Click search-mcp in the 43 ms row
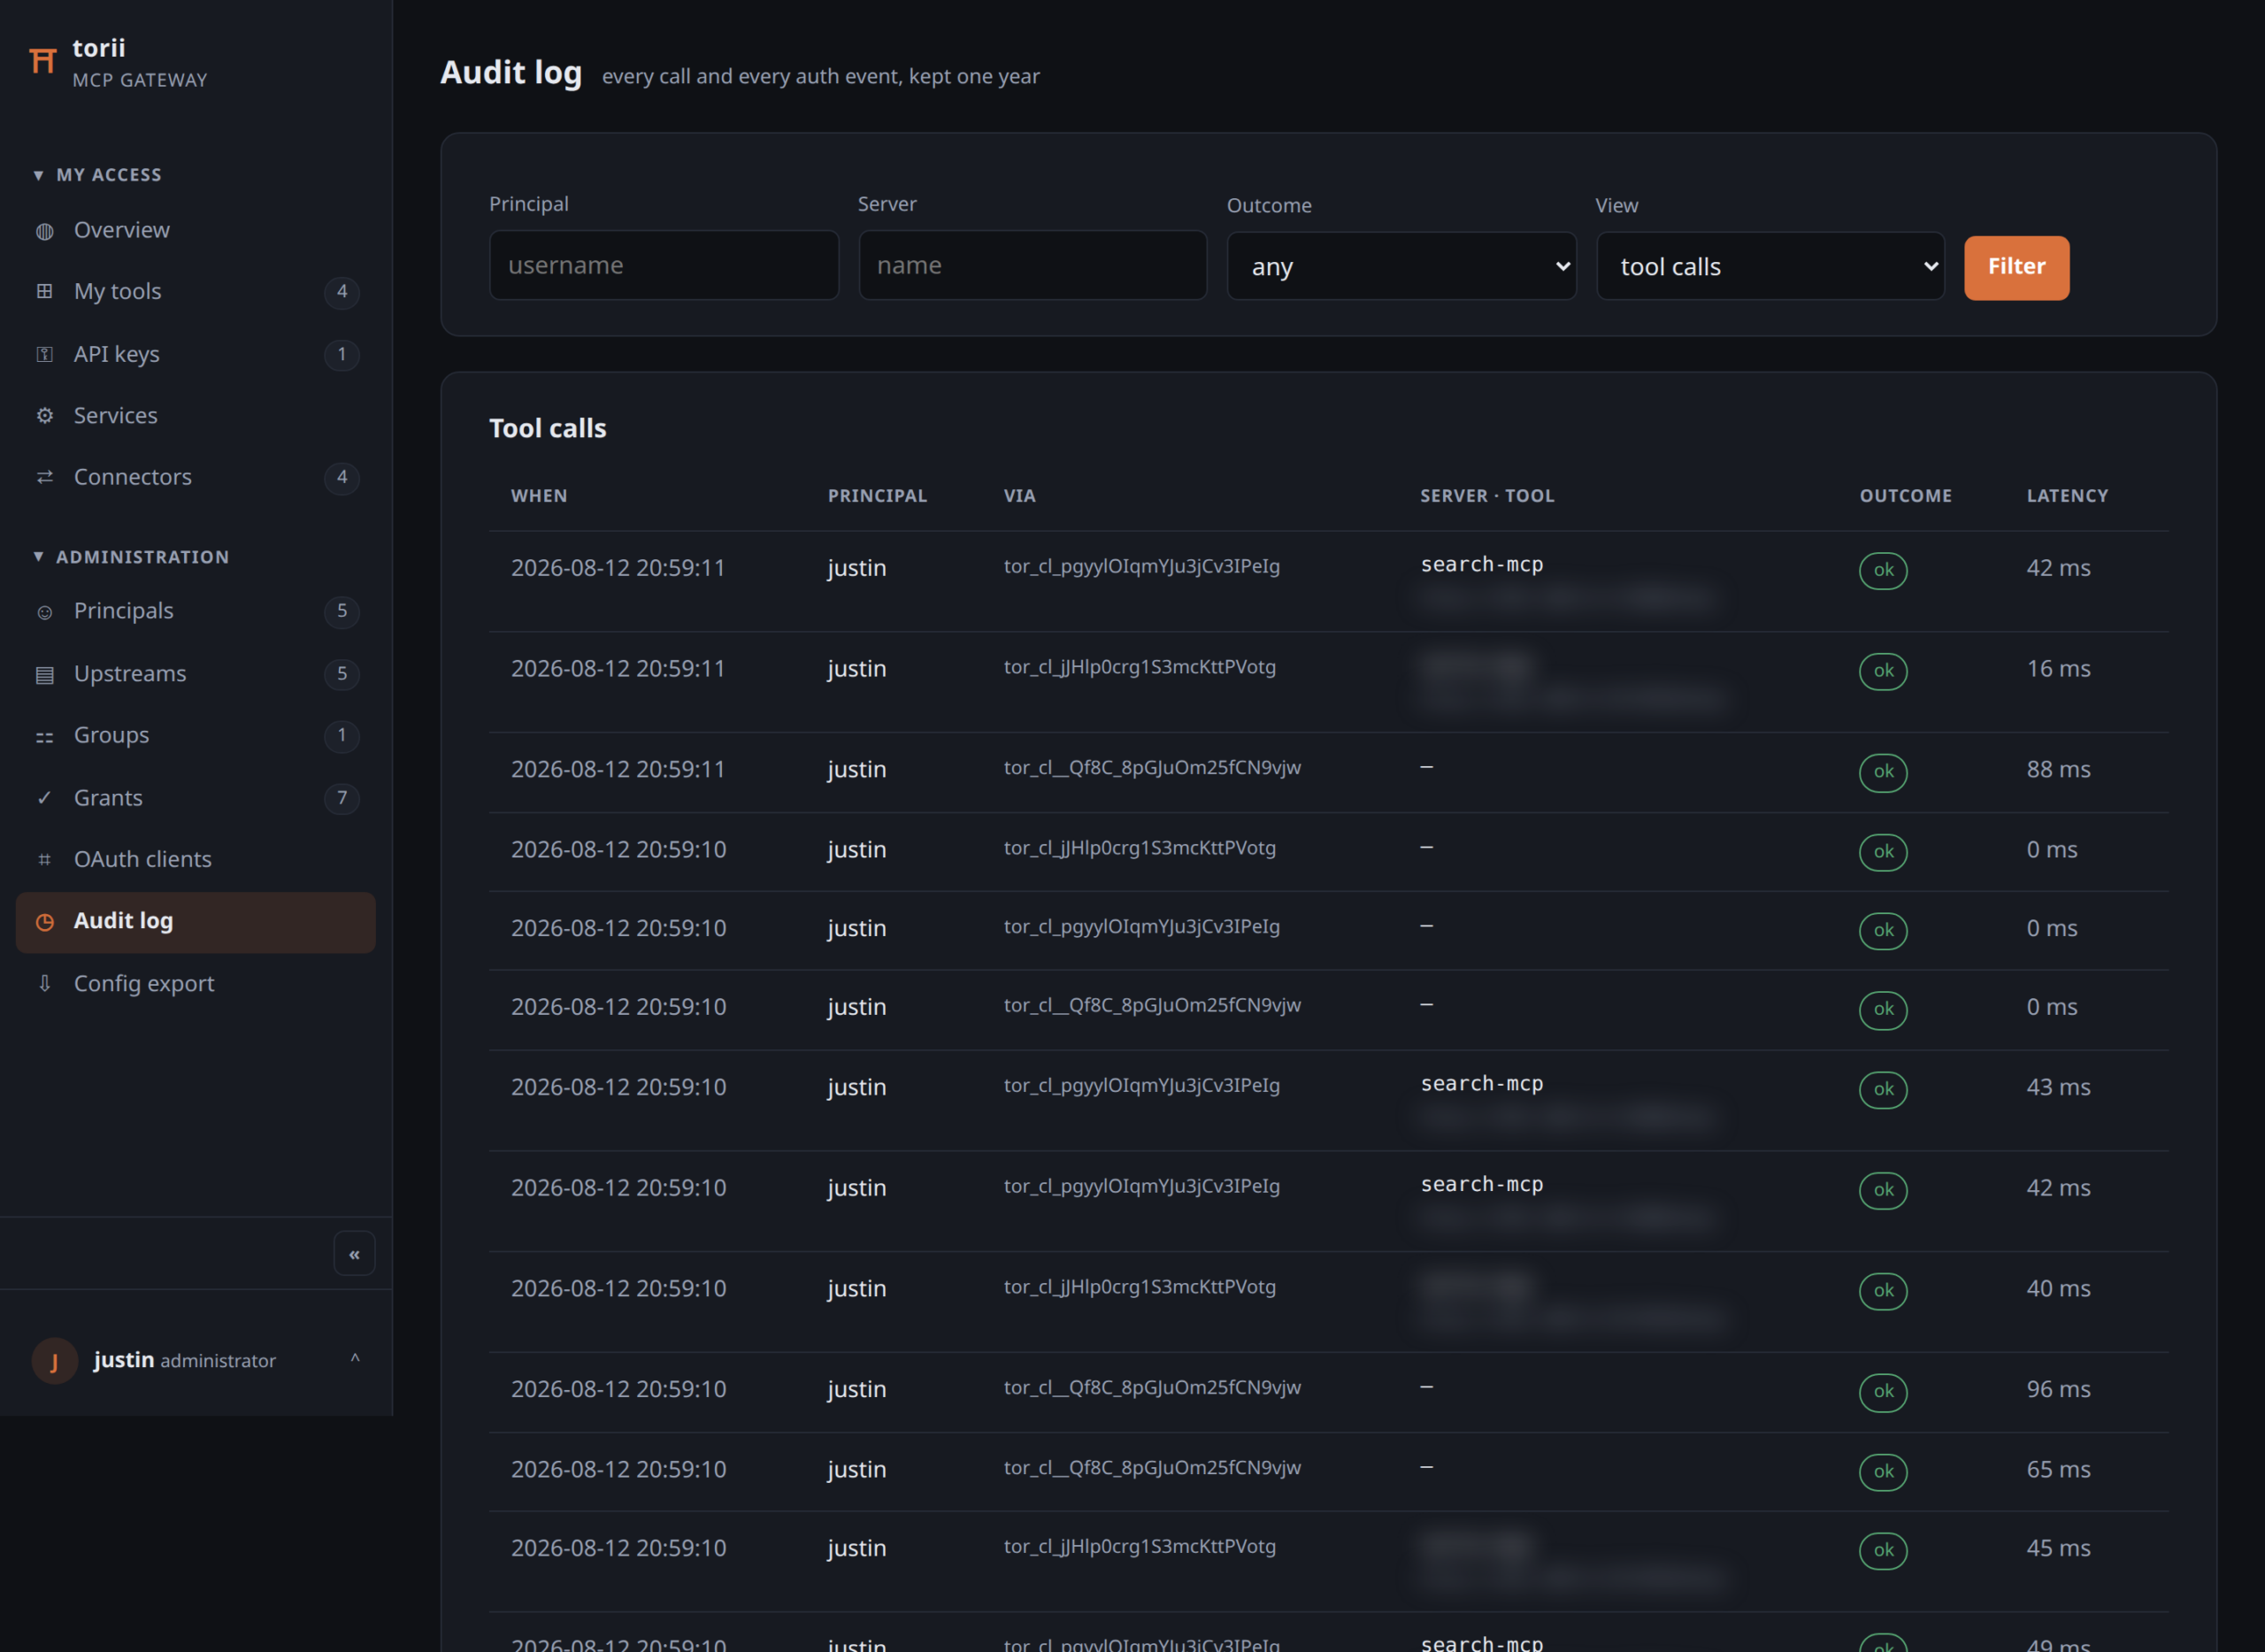2265x1652 pixels. [x=1482, y=1084]
